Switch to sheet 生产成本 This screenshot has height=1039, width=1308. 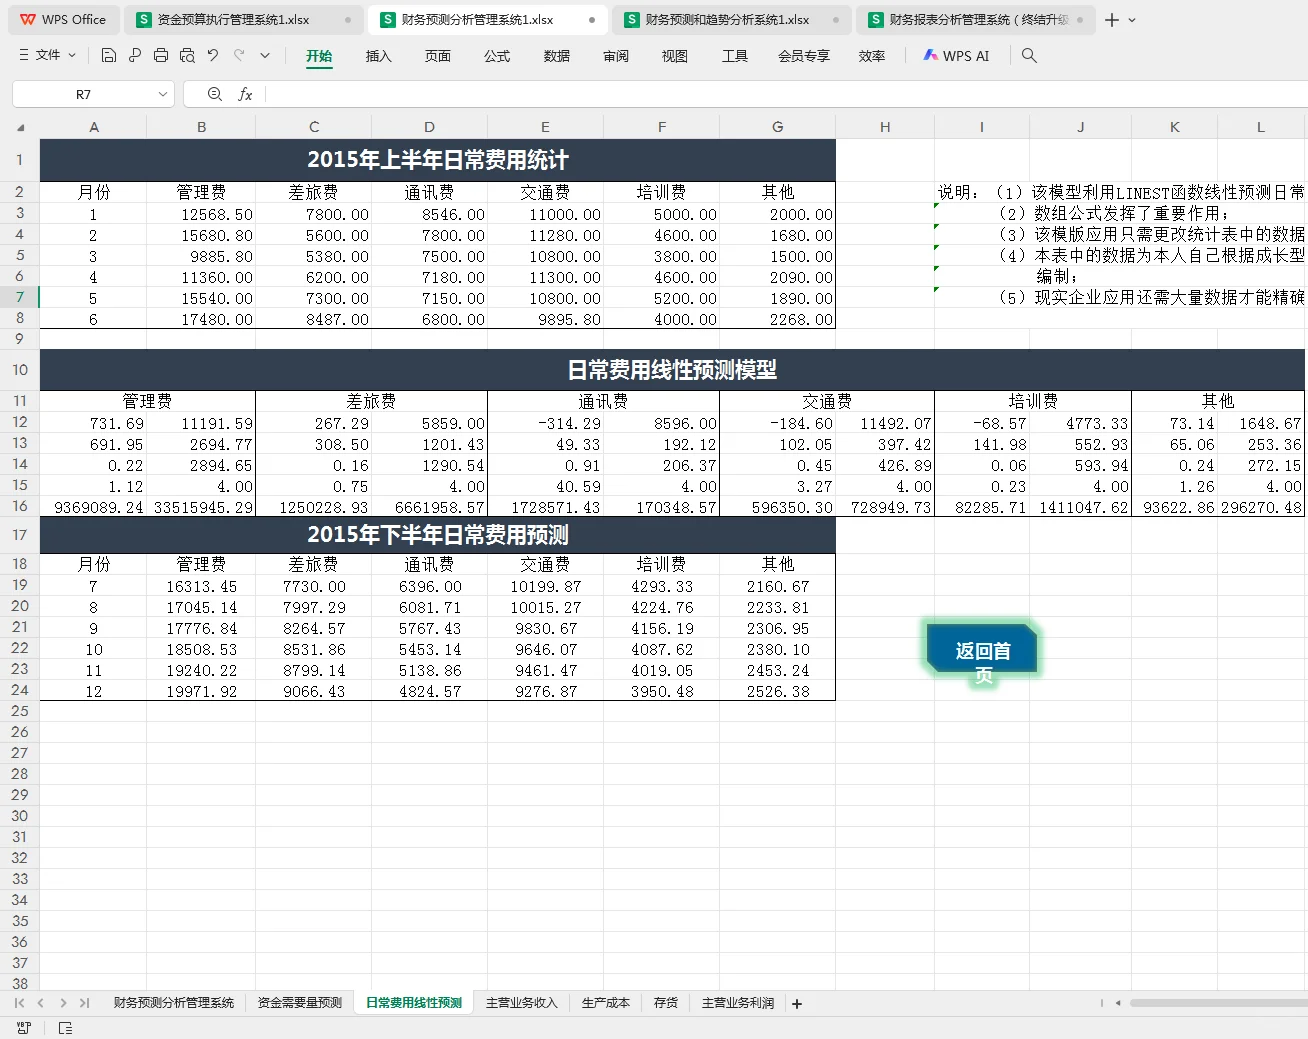click(606, 1003)
